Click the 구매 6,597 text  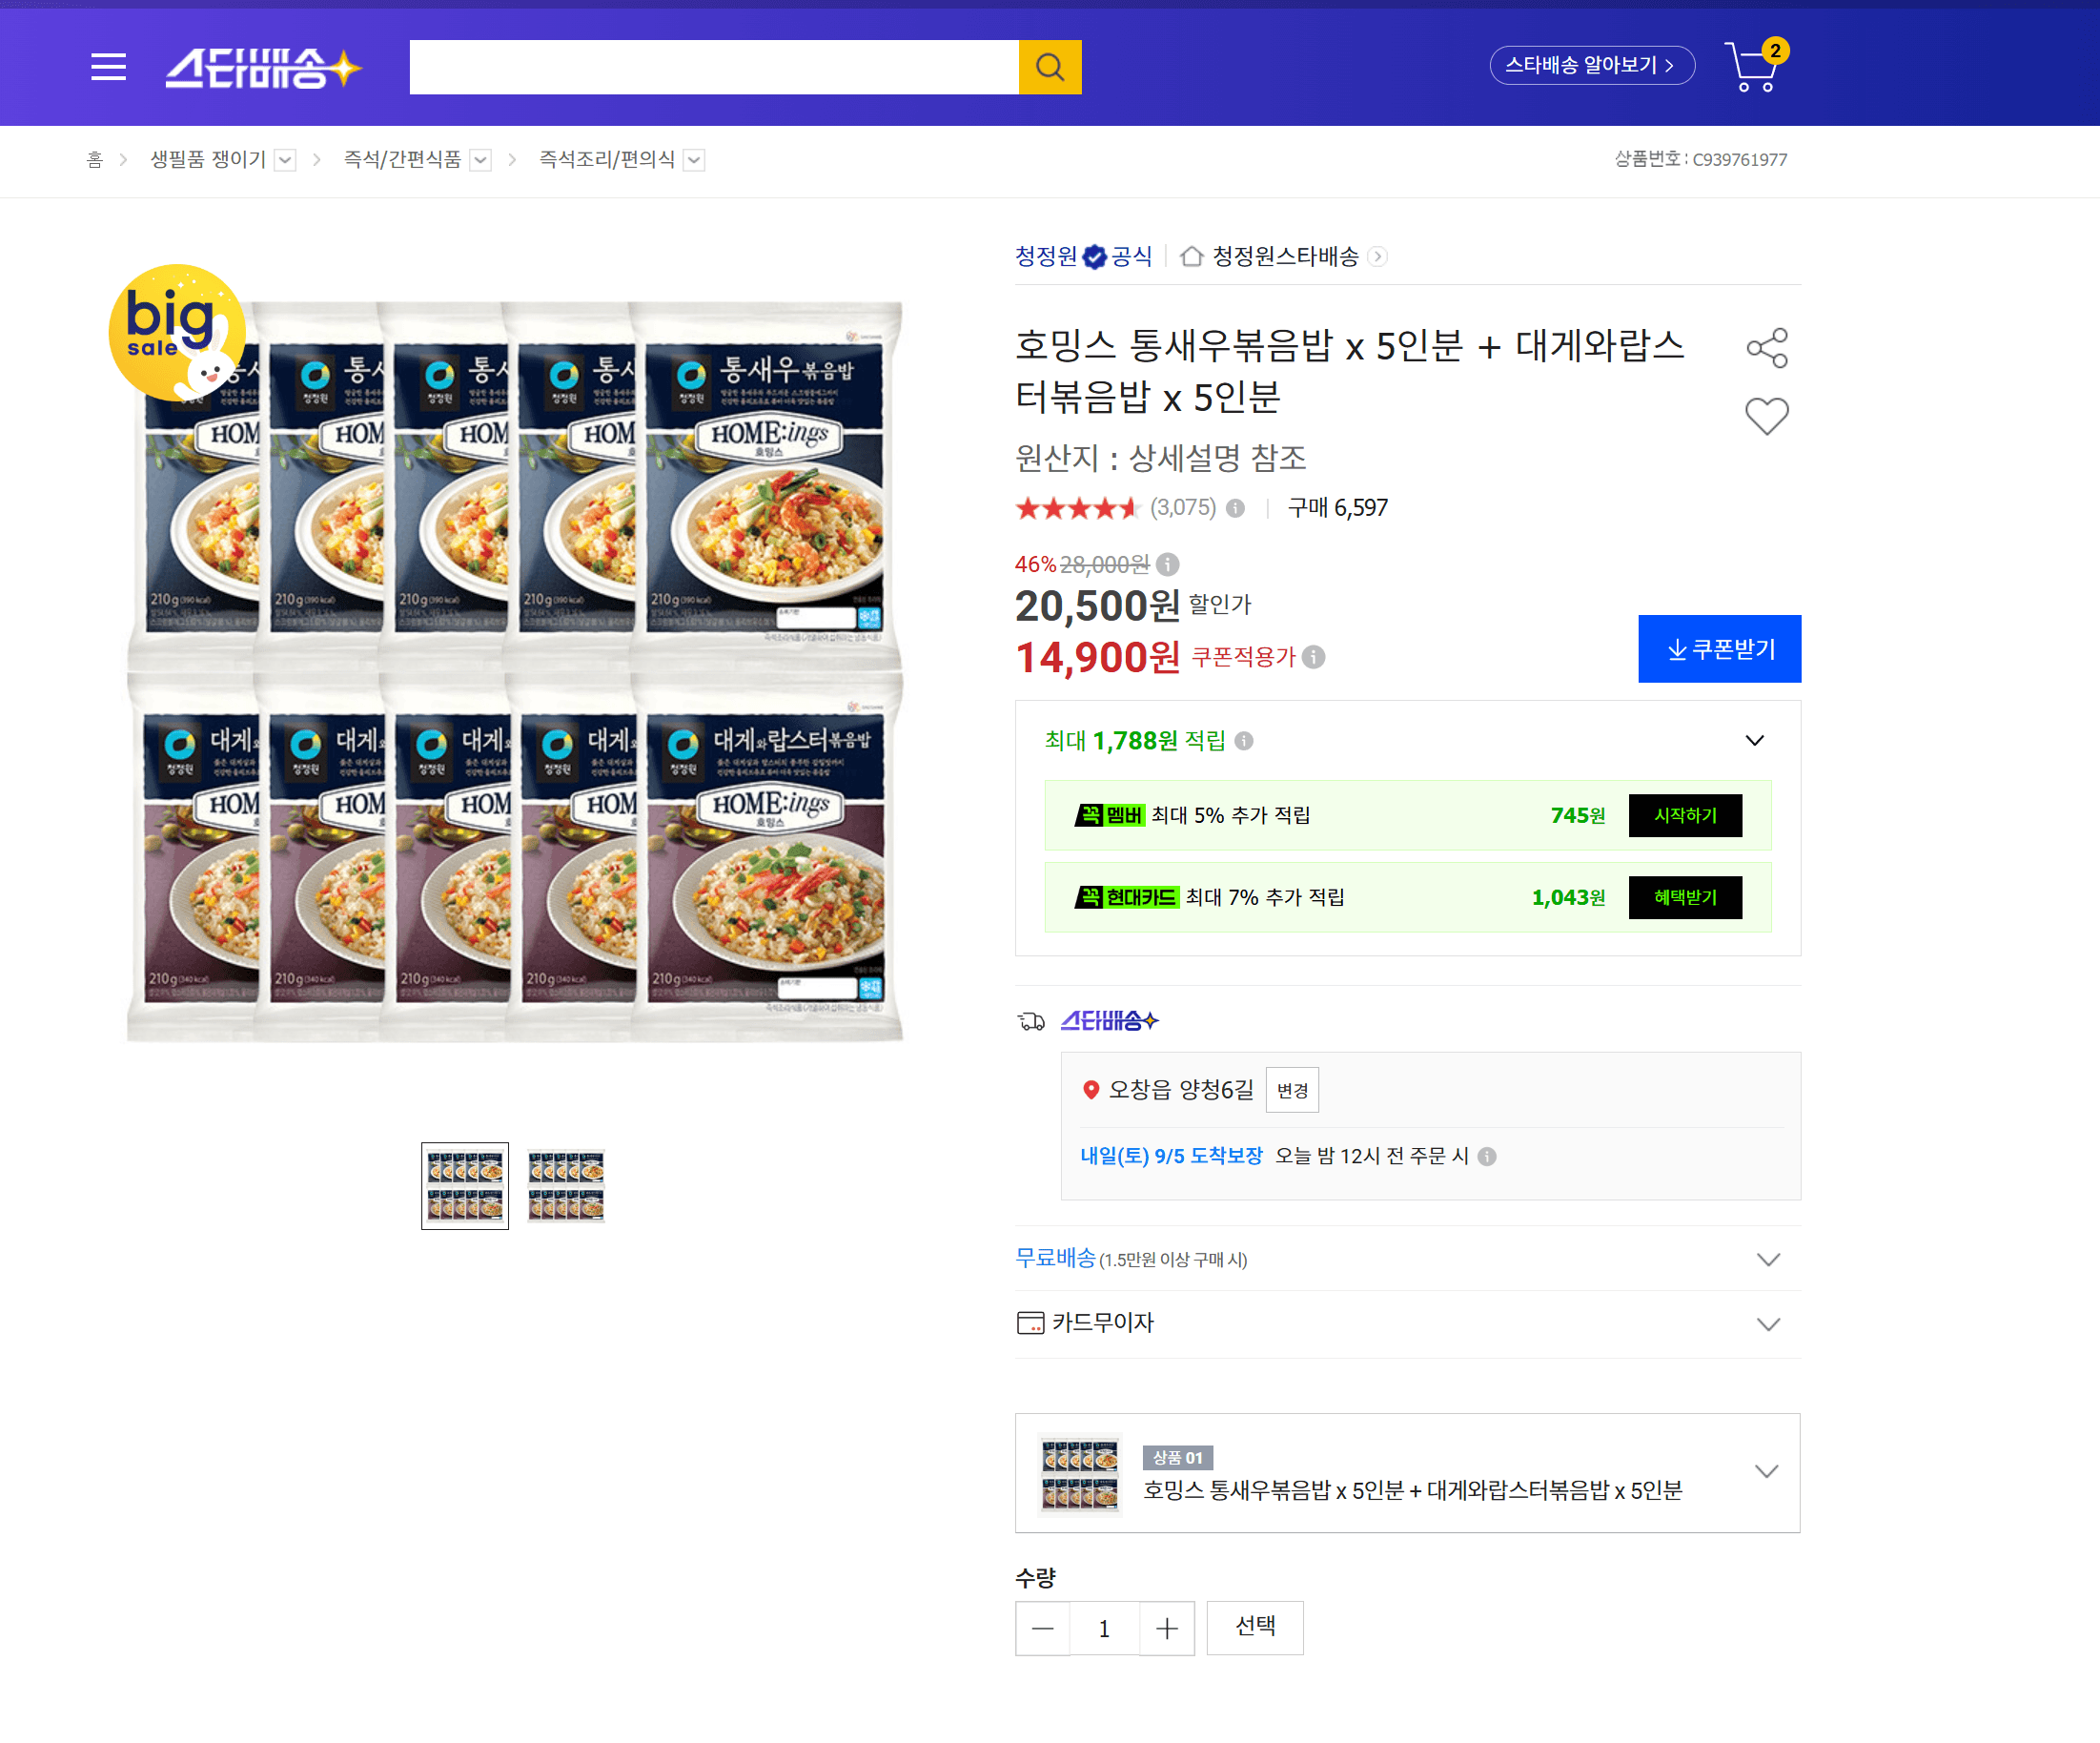pyautogui.click(x=1337, y=508)
